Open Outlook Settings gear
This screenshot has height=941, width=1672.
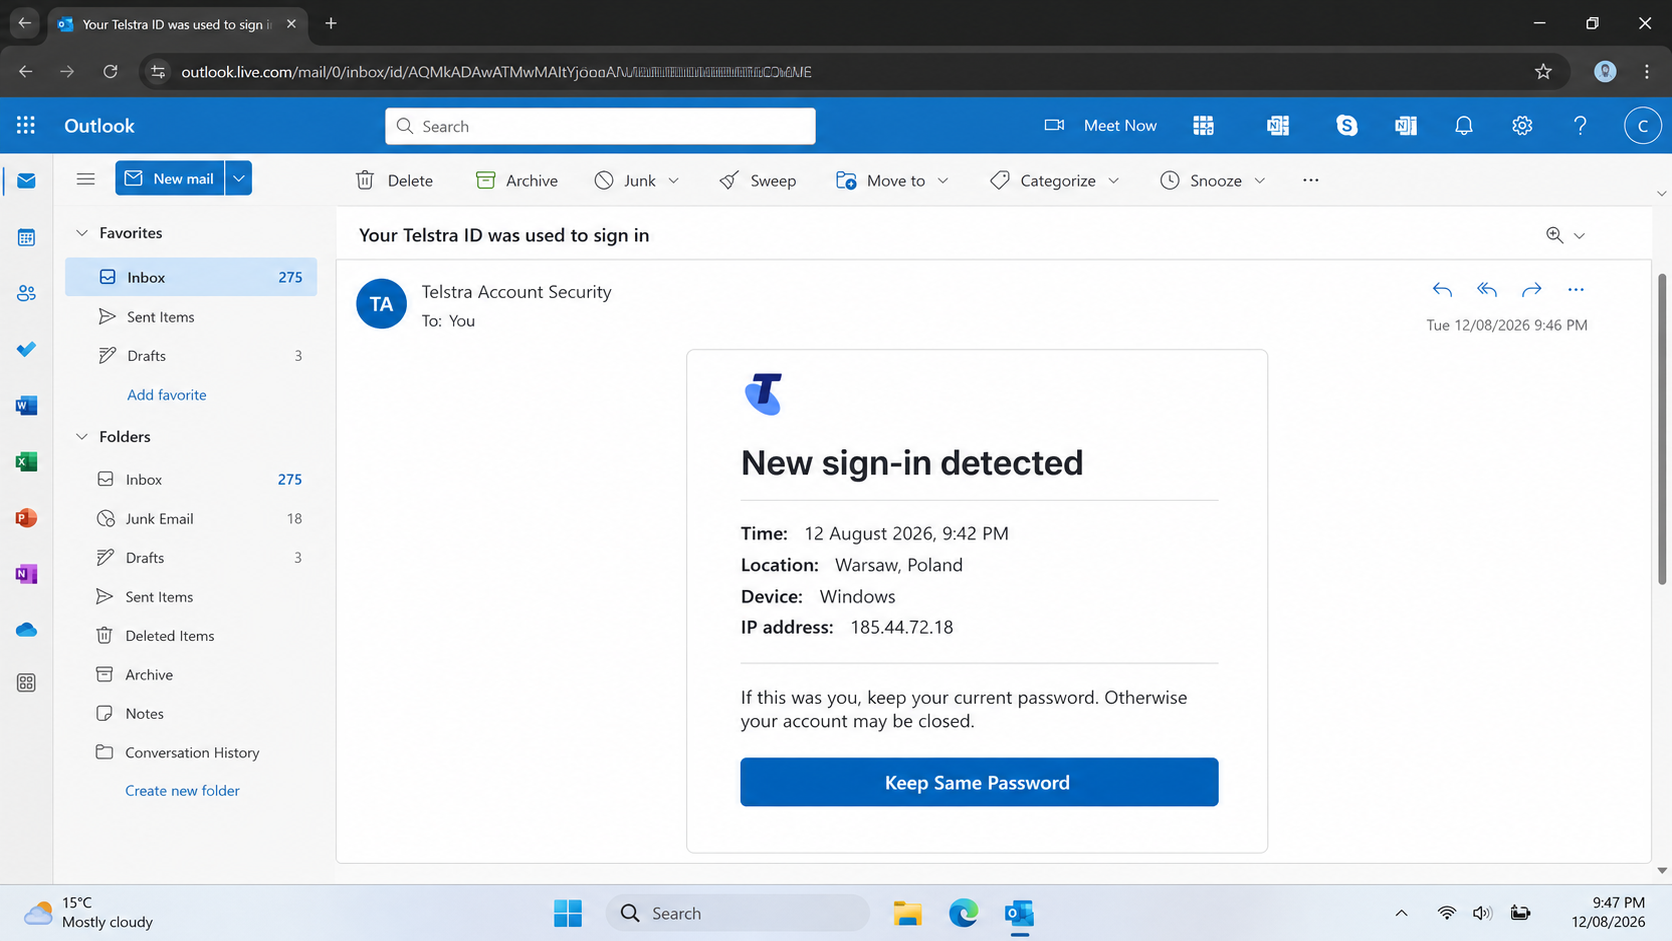tap(1521, 125)
